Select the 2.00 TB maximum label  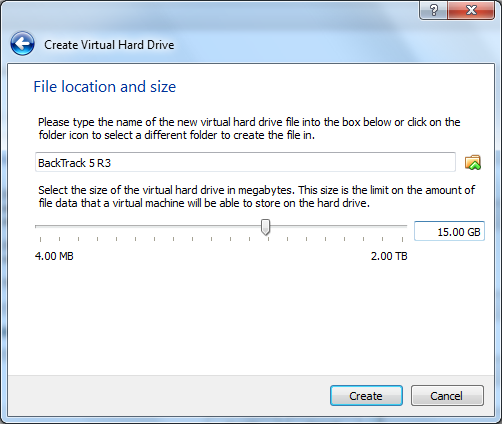[389, 256]
